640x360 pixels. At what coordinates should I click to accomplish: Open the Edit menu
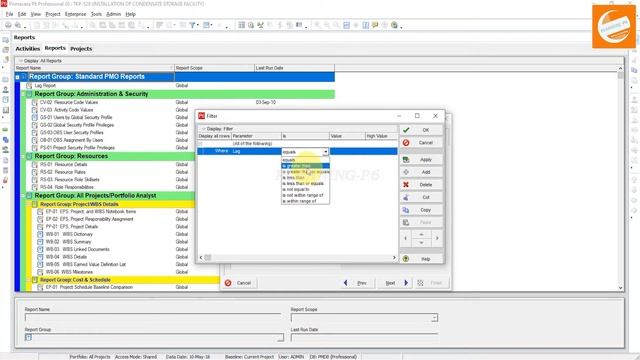(x=22, y=14)
